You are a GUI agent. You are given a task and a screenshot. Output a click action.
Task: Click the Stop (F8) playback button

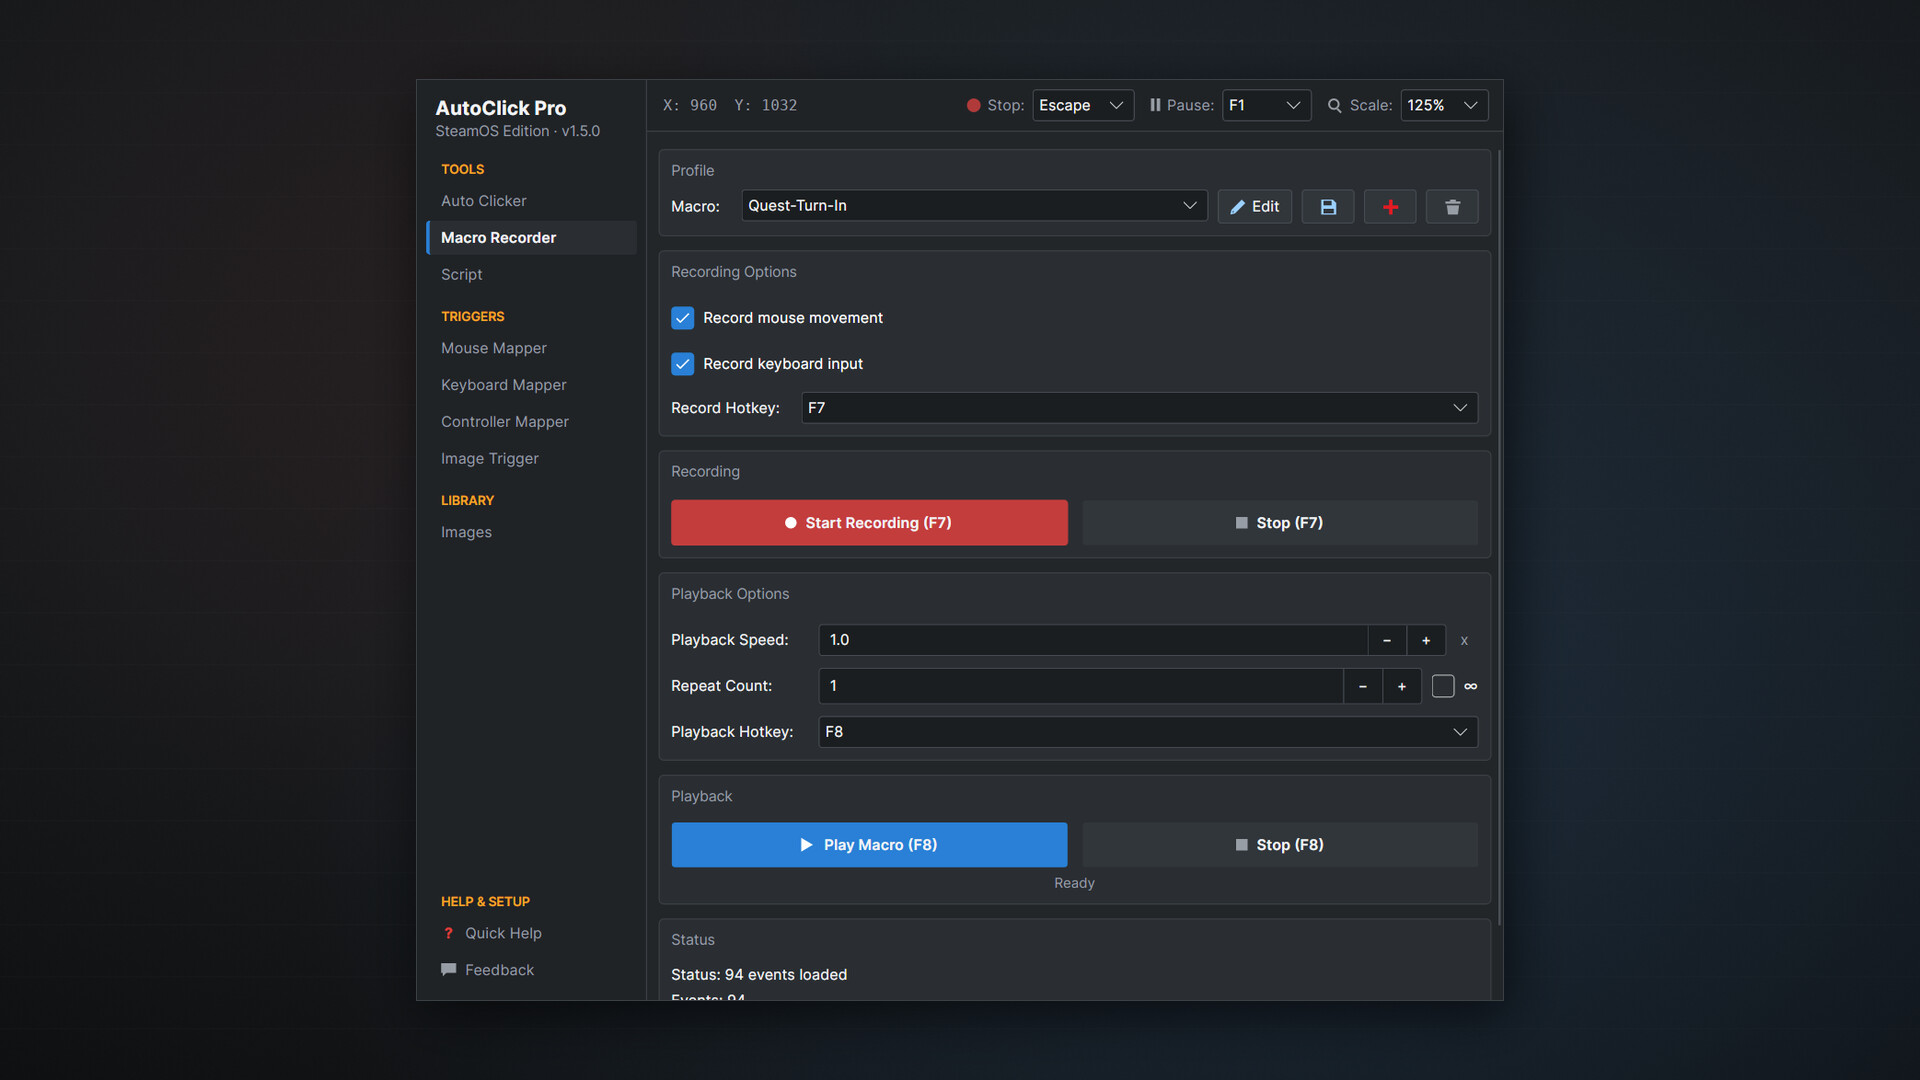click(1280, 845)
